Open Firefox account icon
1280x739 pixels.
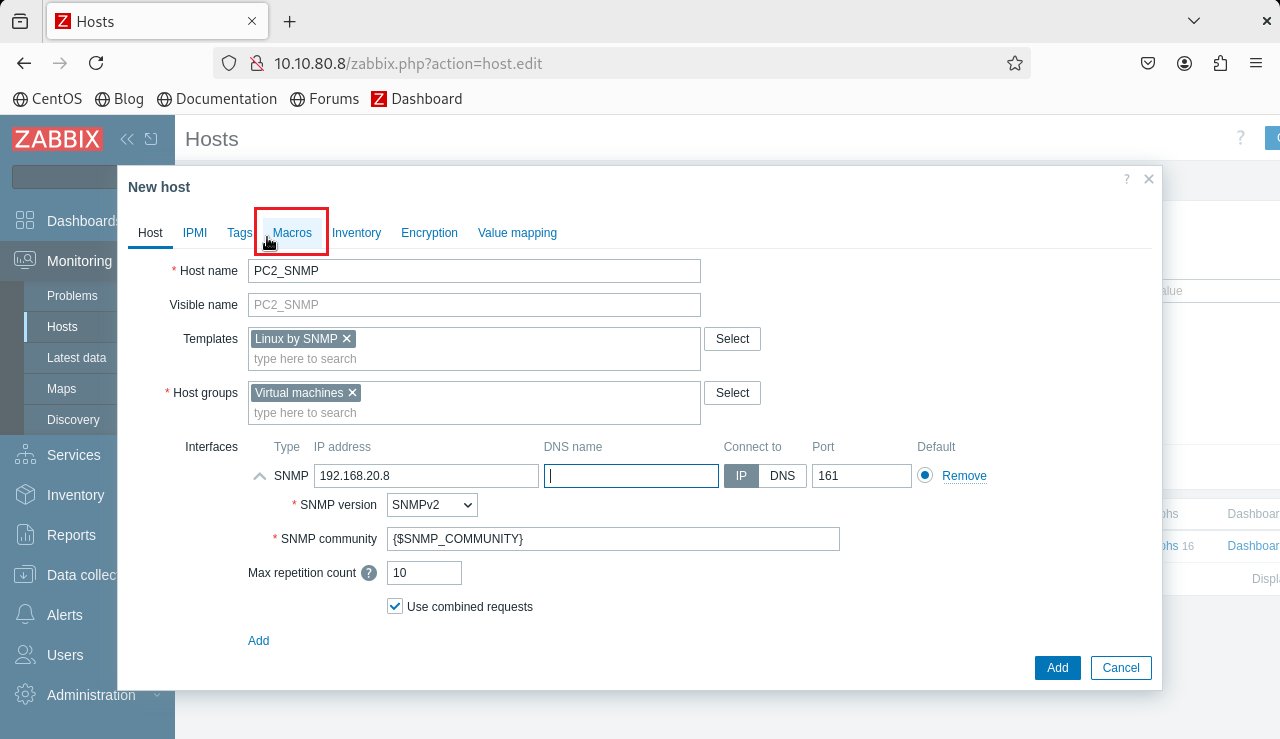(1184, 63)
